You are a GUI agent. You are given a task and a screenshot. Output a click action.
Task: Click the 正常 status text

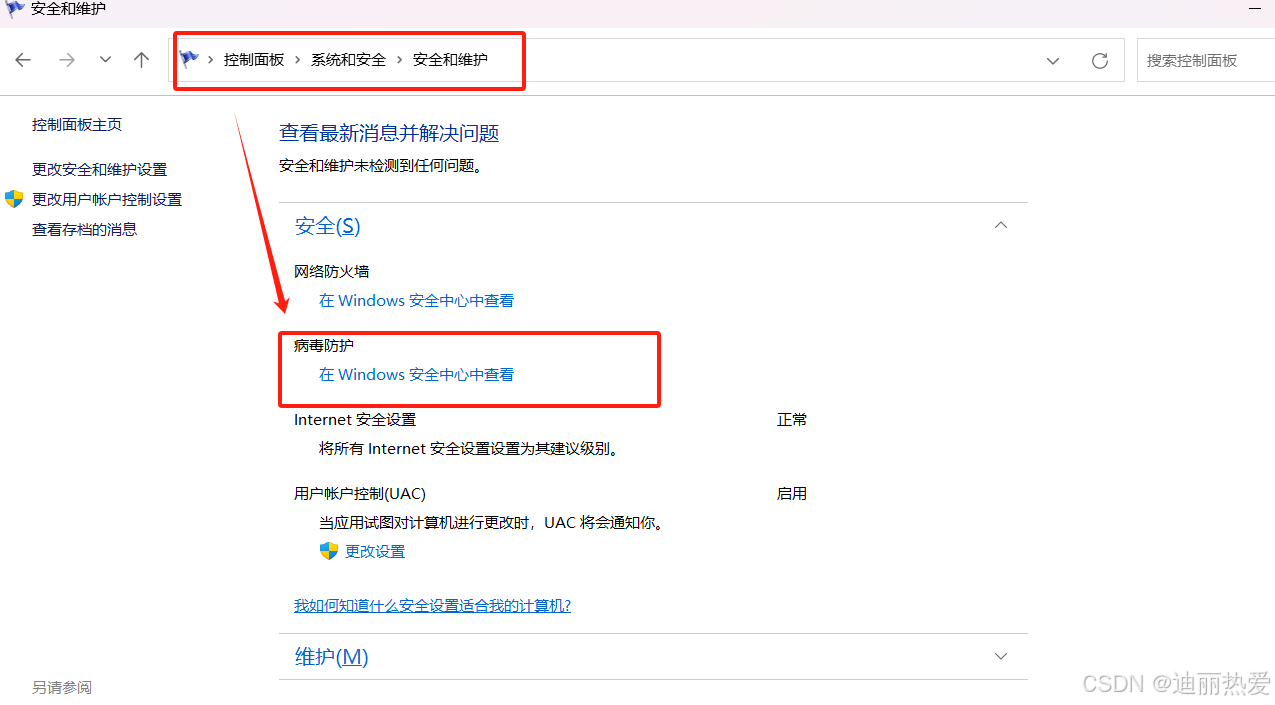[792, 420]
